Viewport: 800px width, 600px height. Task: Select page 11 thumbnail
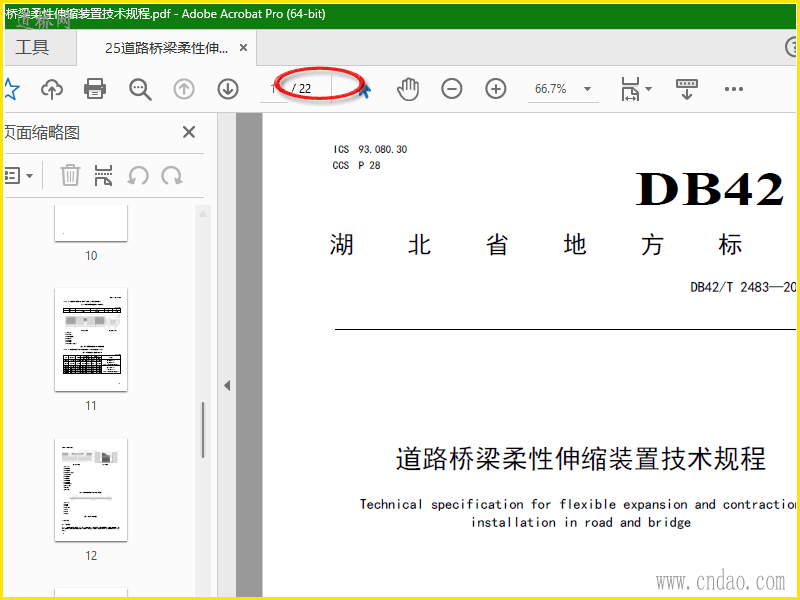pyautogui.click(x=91, y=340)
